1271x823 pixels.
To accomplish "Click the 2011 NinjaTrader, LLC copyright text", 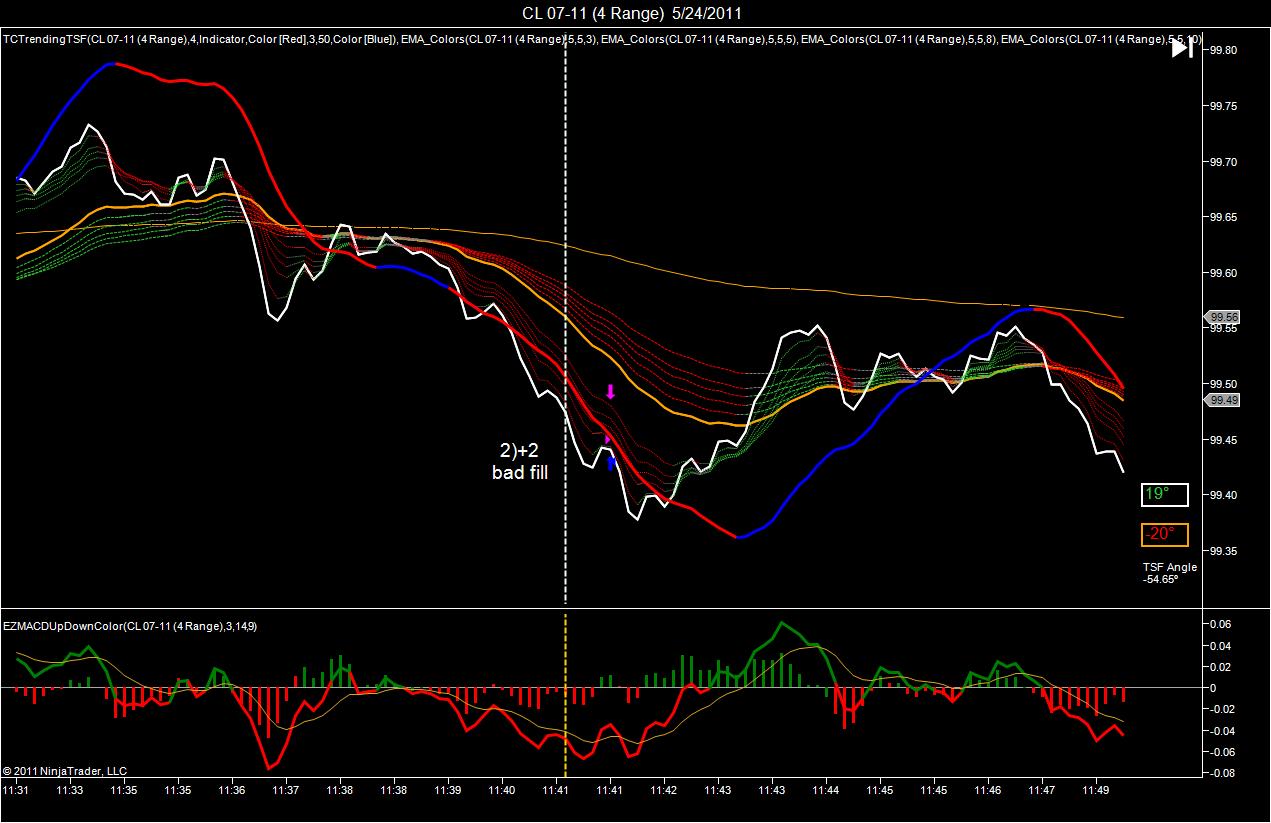I will point(65,771).
